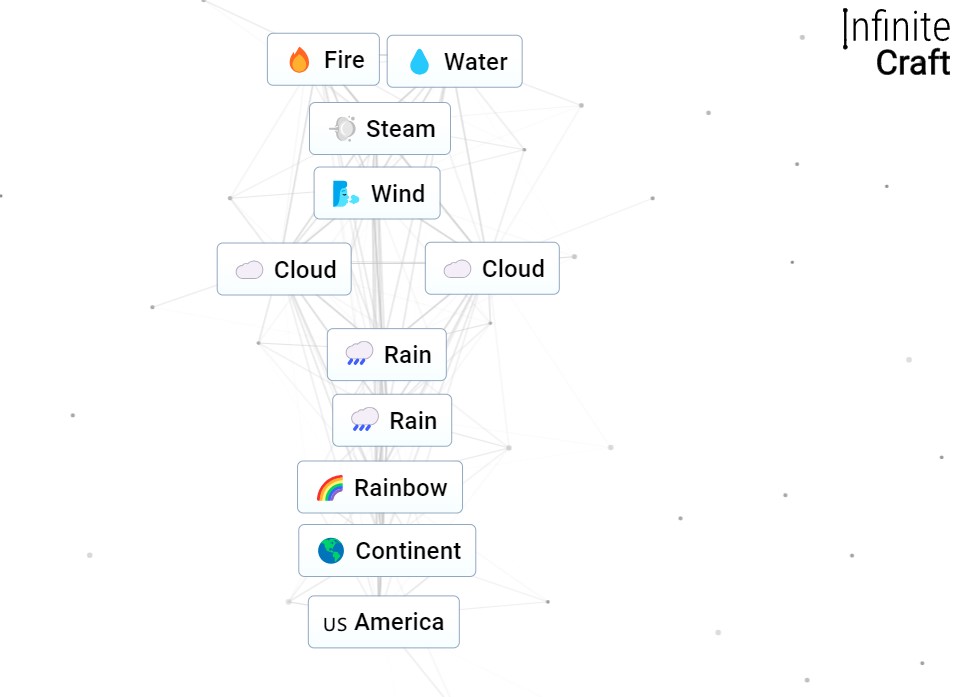Click the flame icon on Fire

(299, 60)
